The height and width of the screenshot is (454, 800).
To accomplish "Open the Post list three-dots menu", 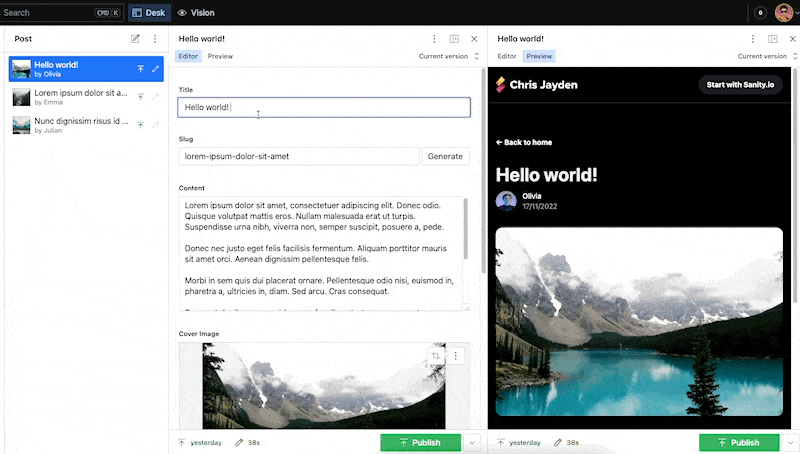I will coord(155,38).
